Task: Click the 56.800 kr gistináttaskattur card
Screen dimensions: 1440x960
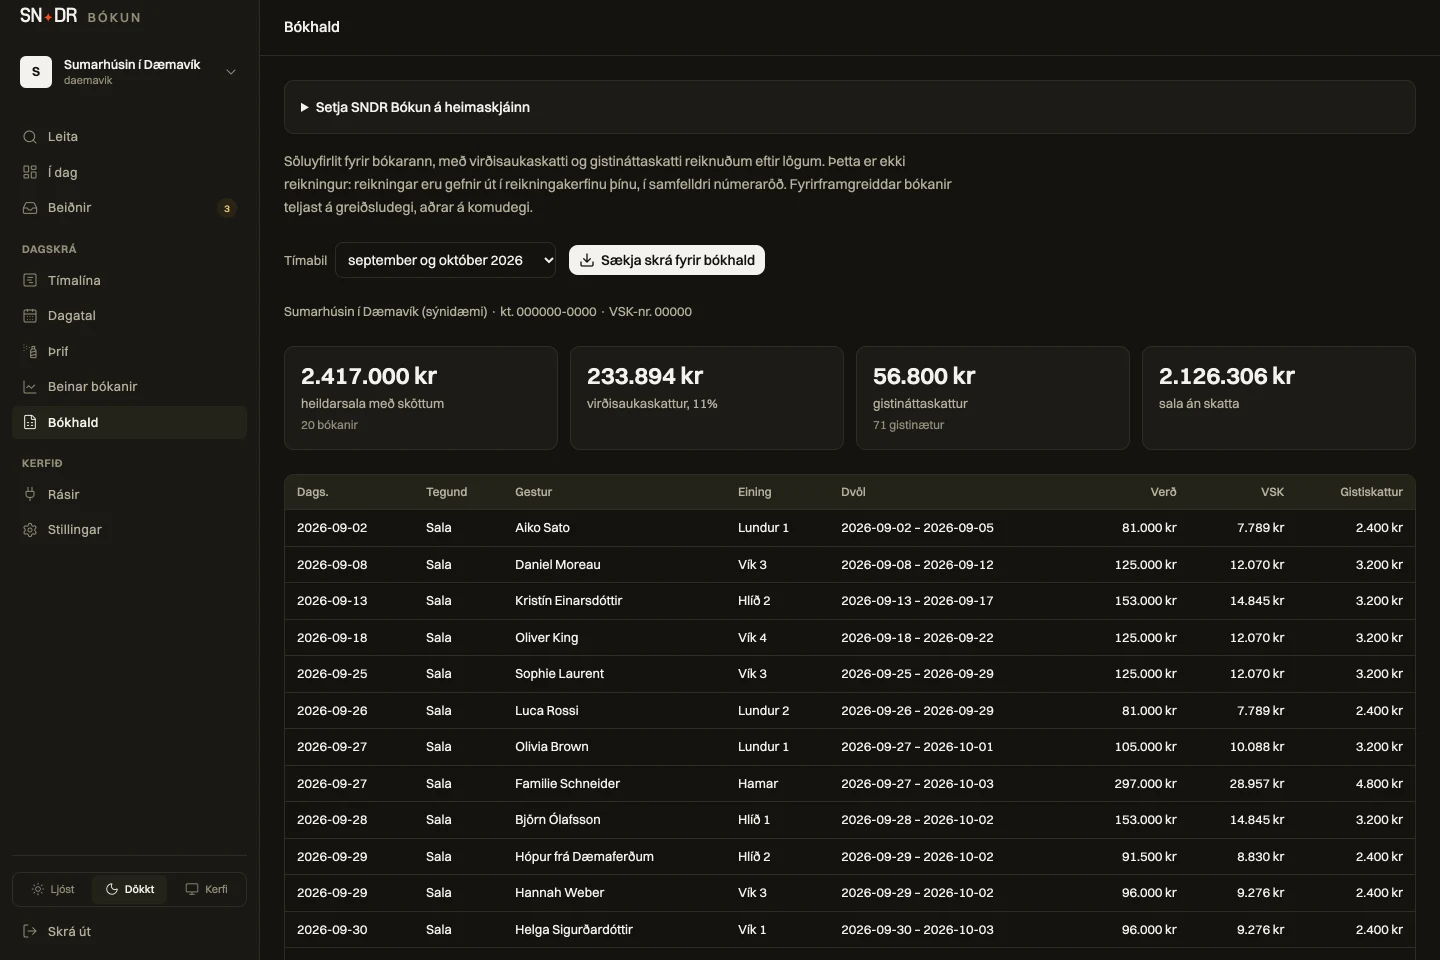Action: tap(993, 398)
